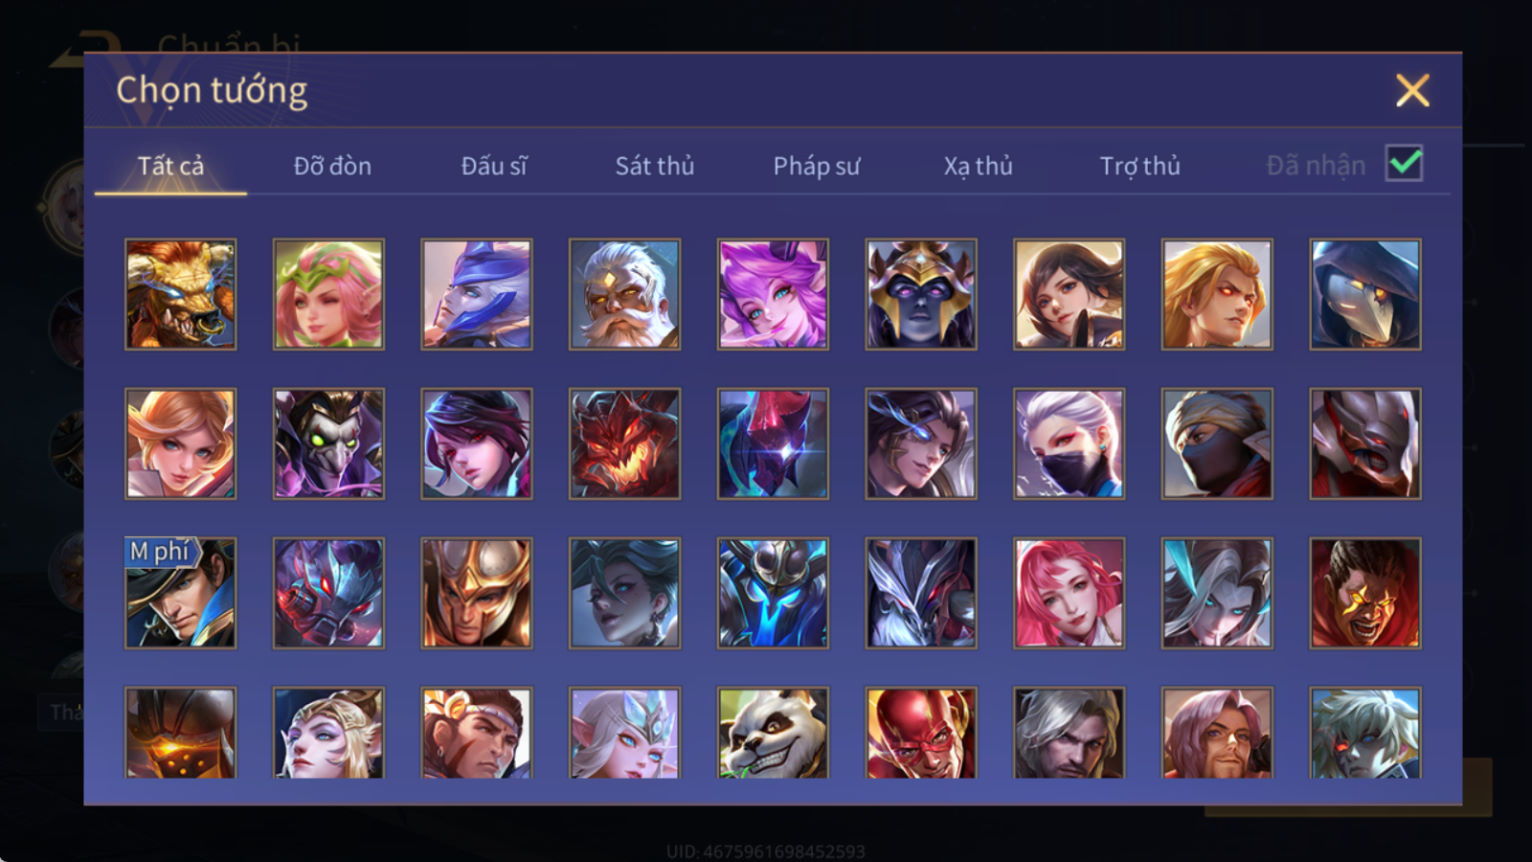This screenshot has height=862, width=1532.
Task: Select the free-trial 'M phí' hero portrait
Action: (181, 593)
